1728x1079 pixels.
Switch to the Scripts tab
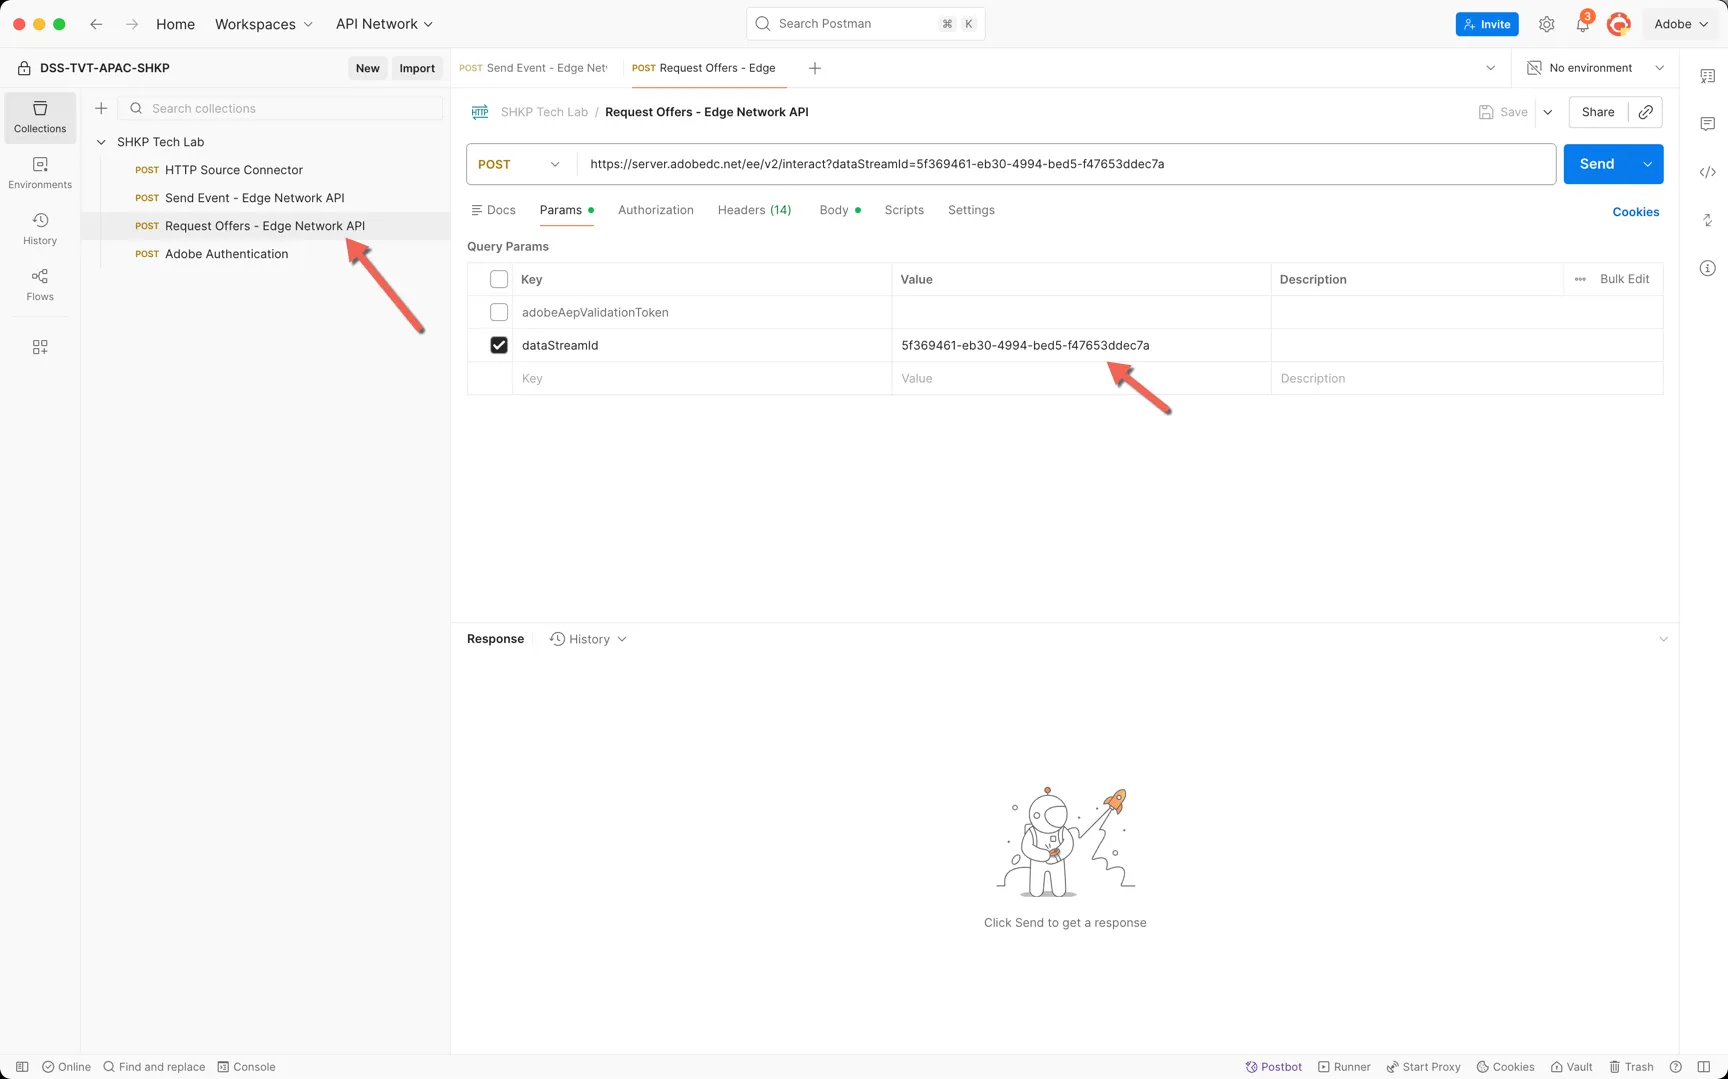point(904,210)
